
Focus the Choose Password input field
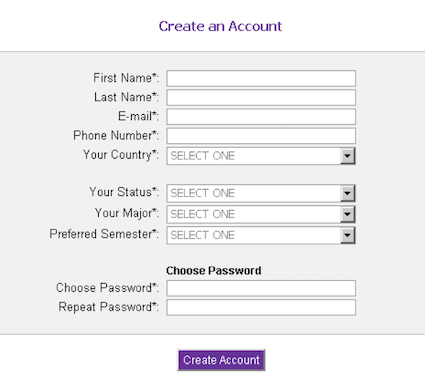coord(261,288)
